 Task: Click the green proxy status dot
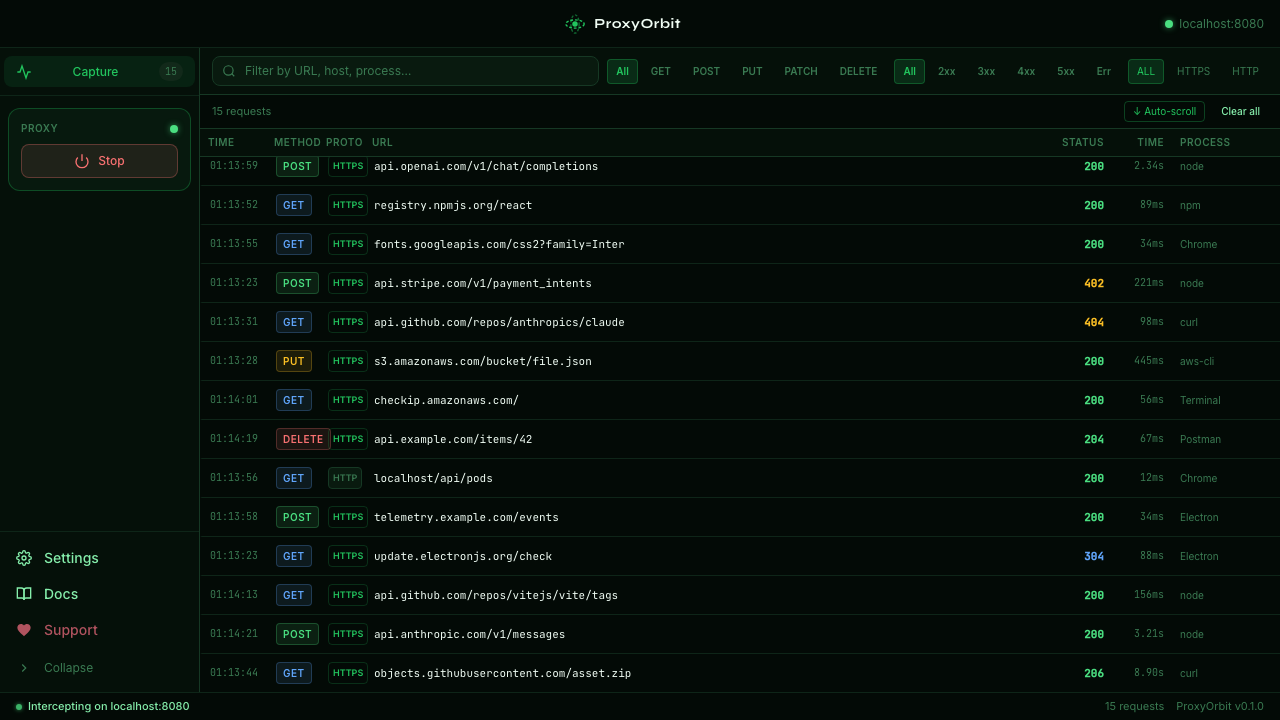[x=174, y=128]
